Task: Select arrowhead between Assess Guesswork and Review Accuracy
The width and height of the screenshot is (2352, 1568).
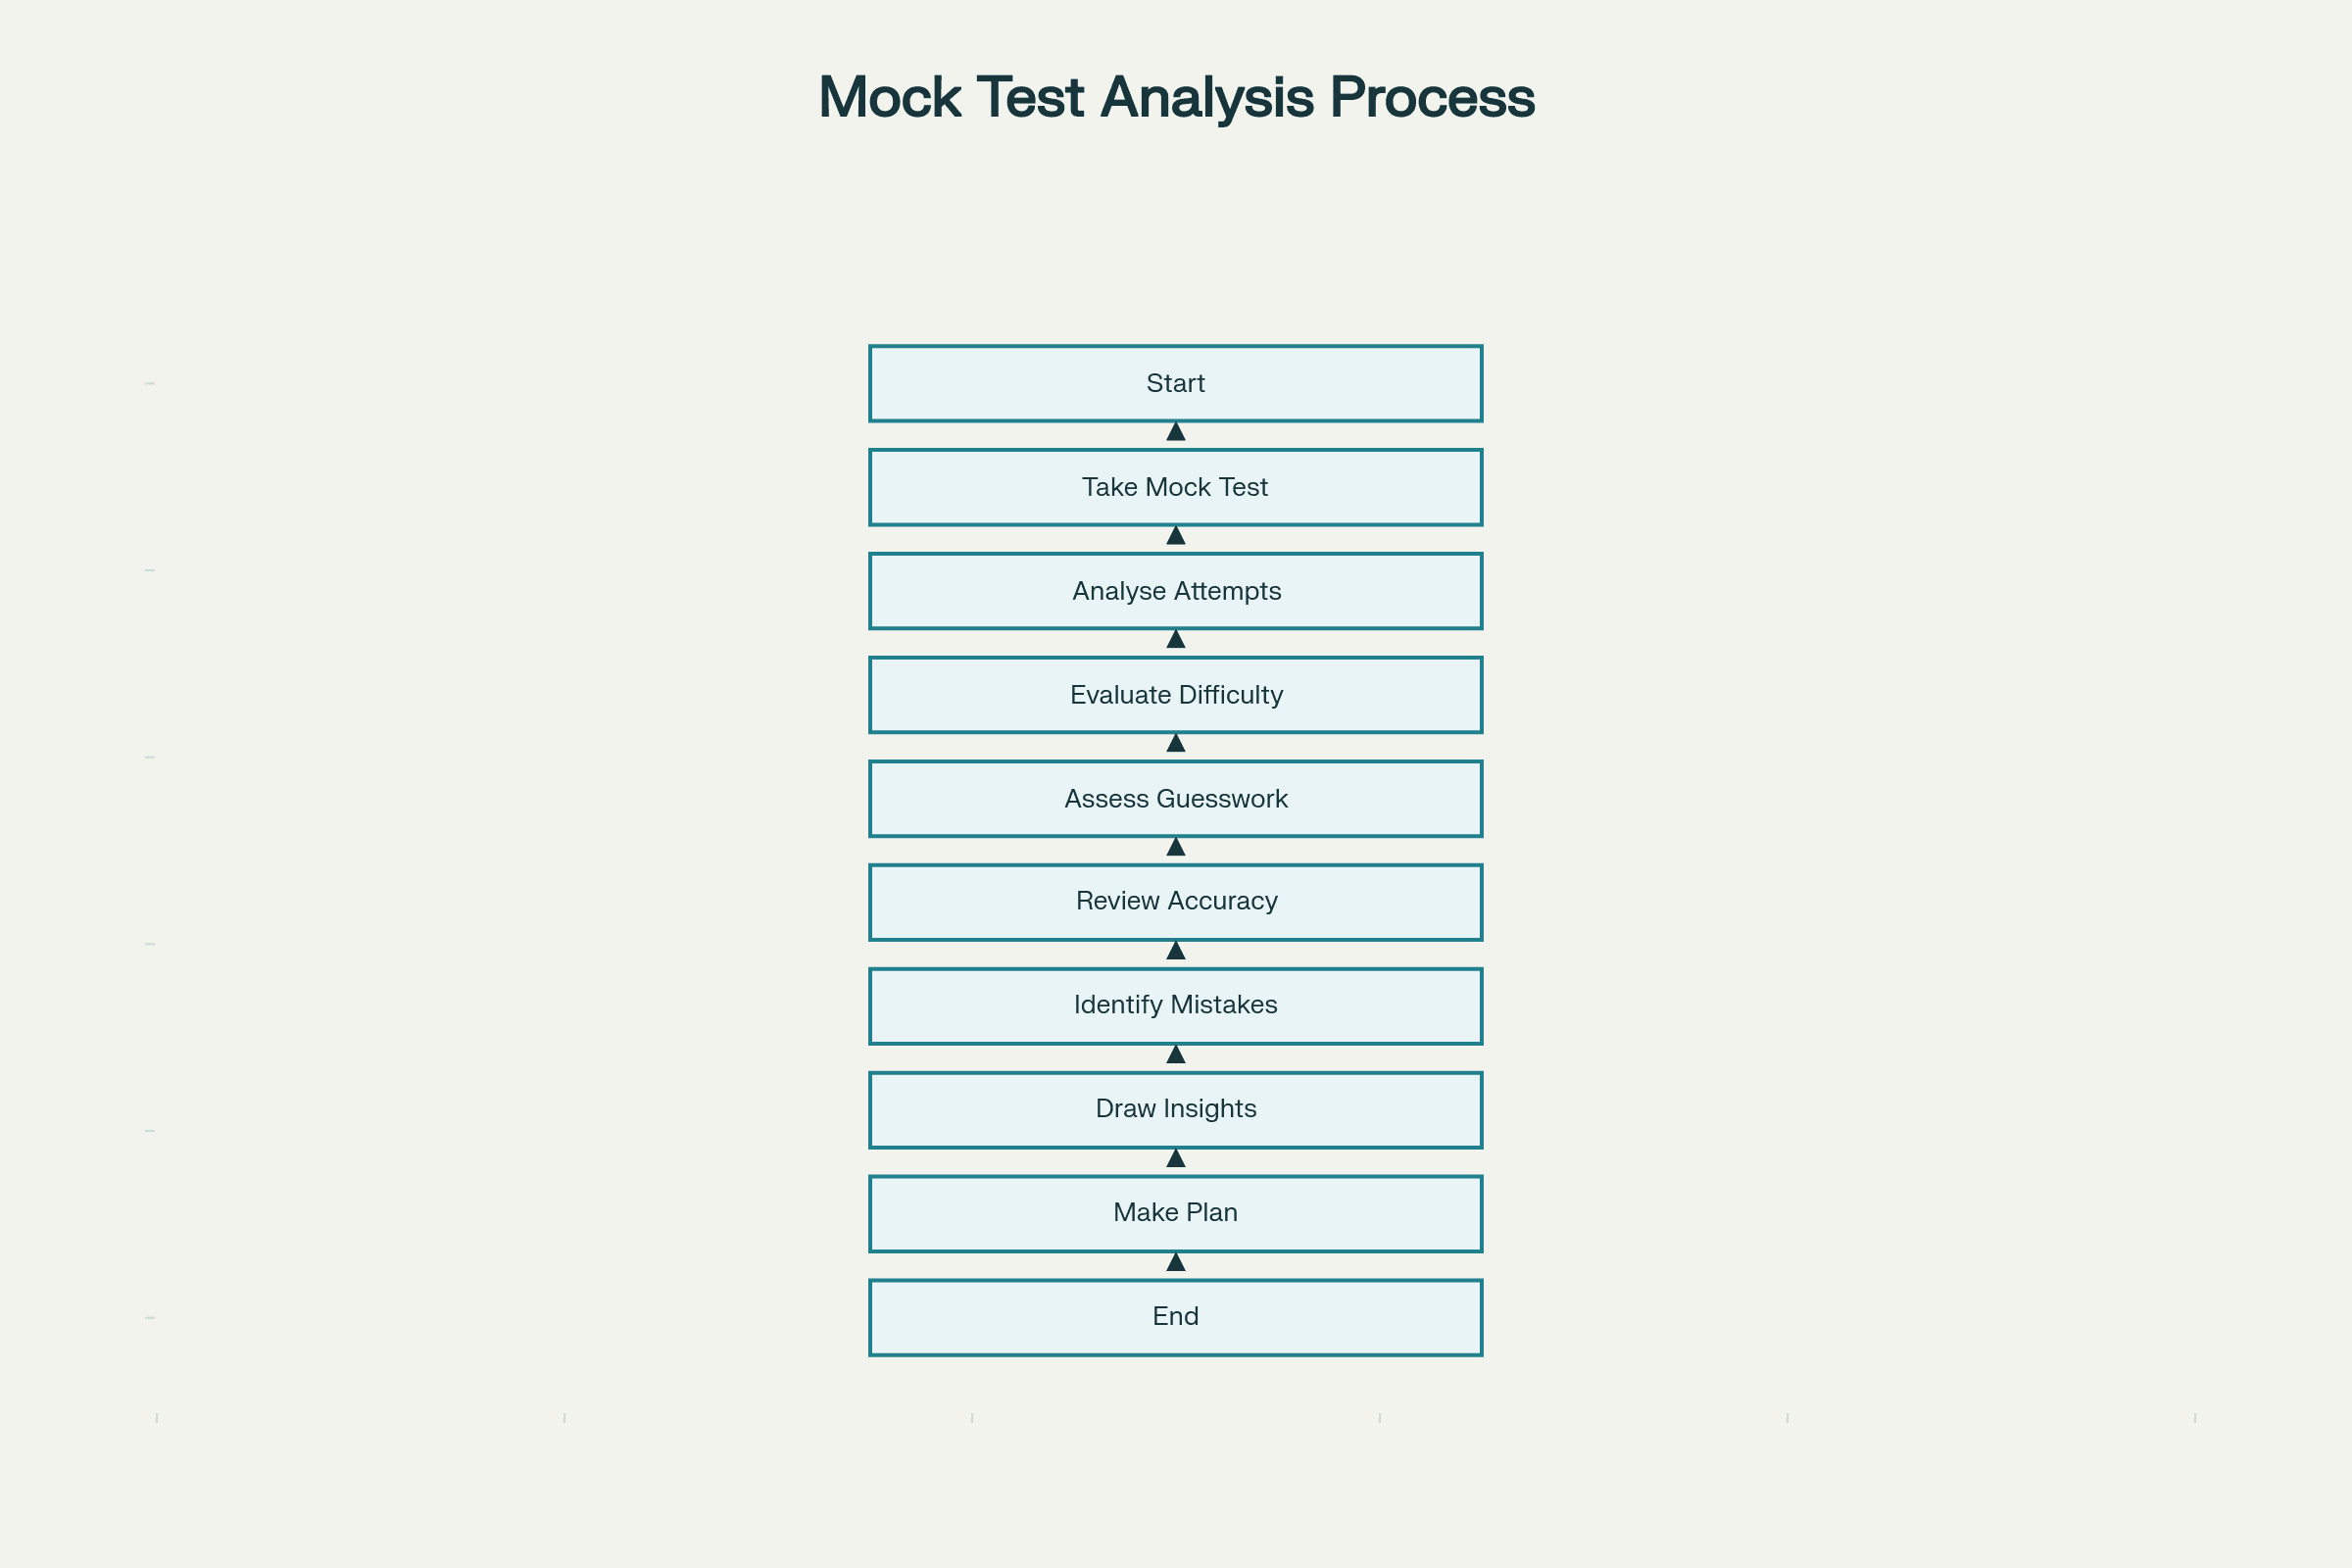Action: tap(1176, 847)
